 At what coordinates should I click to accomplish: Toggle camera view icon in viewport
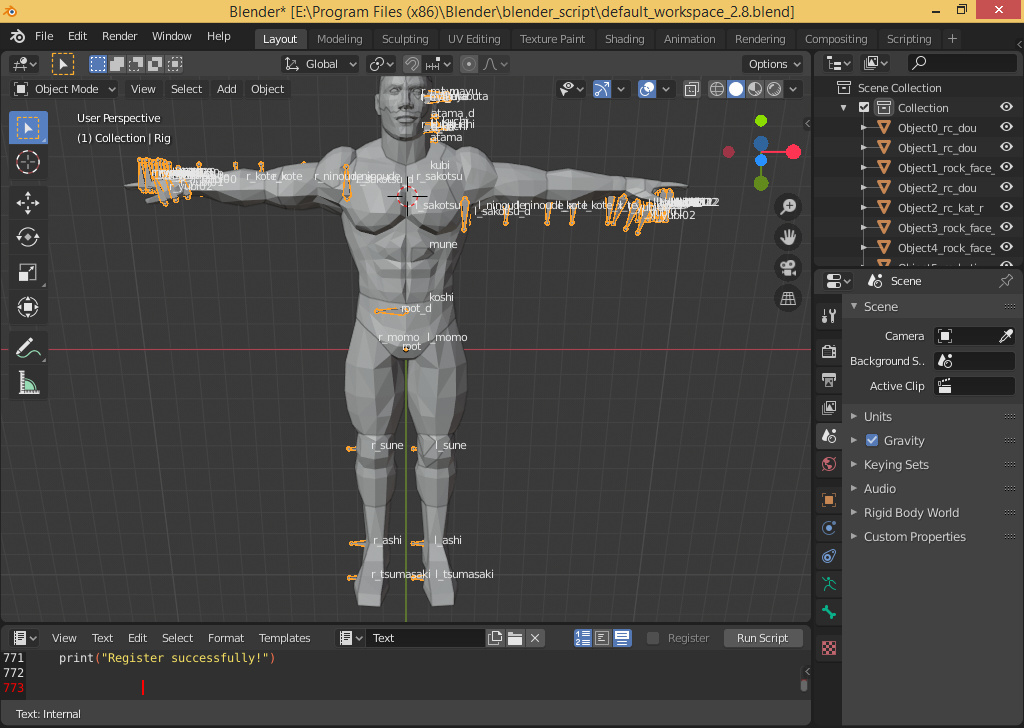point(788,268)
